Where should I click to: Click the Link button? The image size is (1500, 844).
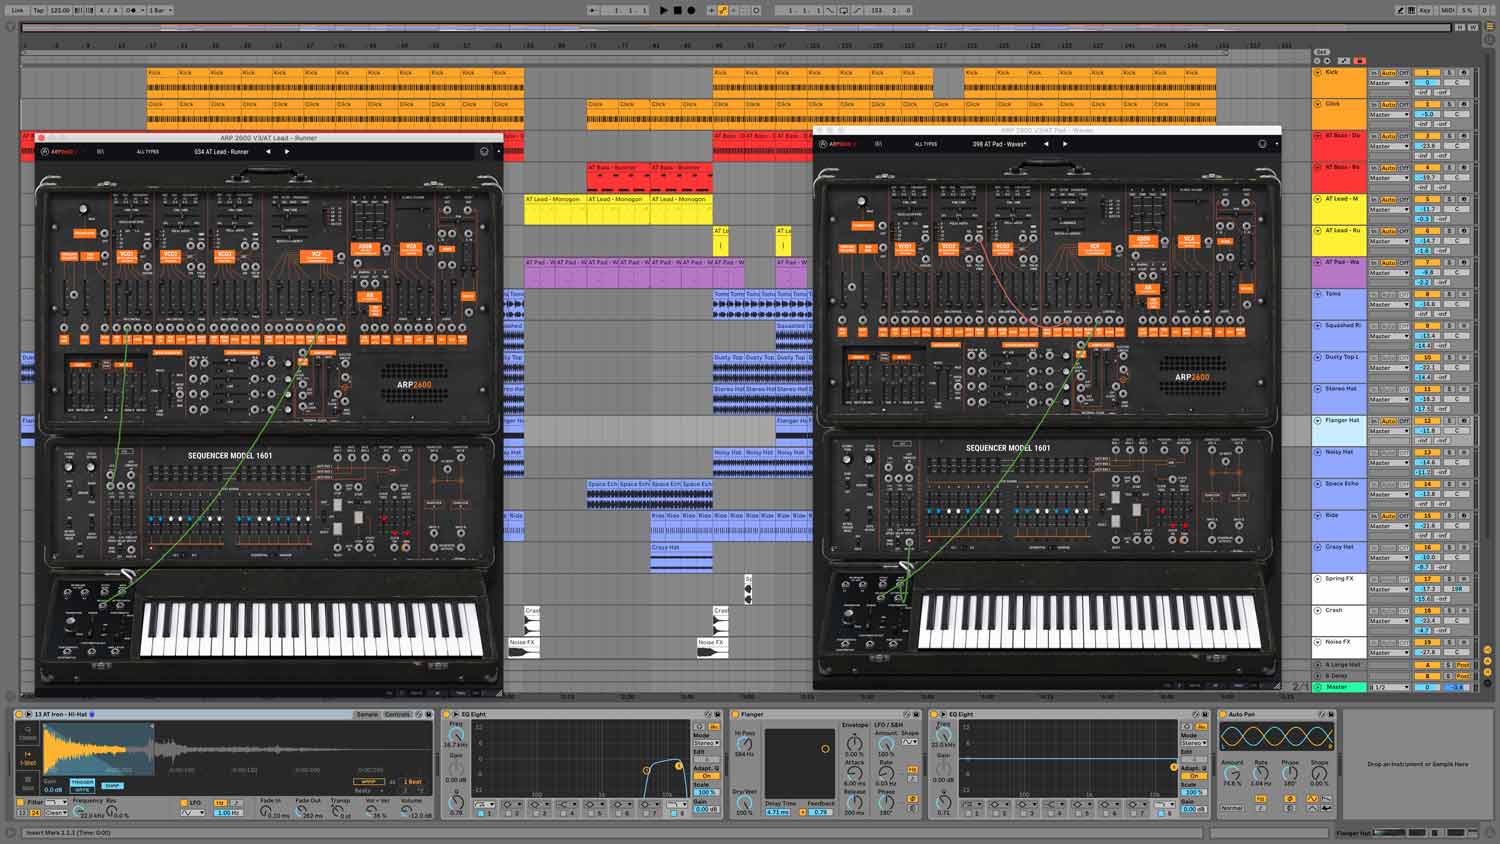tap(17, 10)
